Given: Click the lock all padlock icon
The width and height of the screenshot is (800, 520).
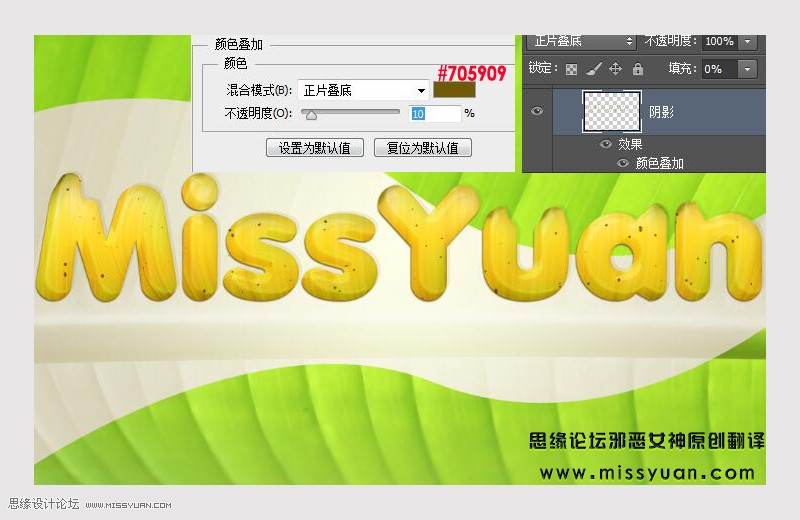Looking at the screenshot, I should click(638, 69).
